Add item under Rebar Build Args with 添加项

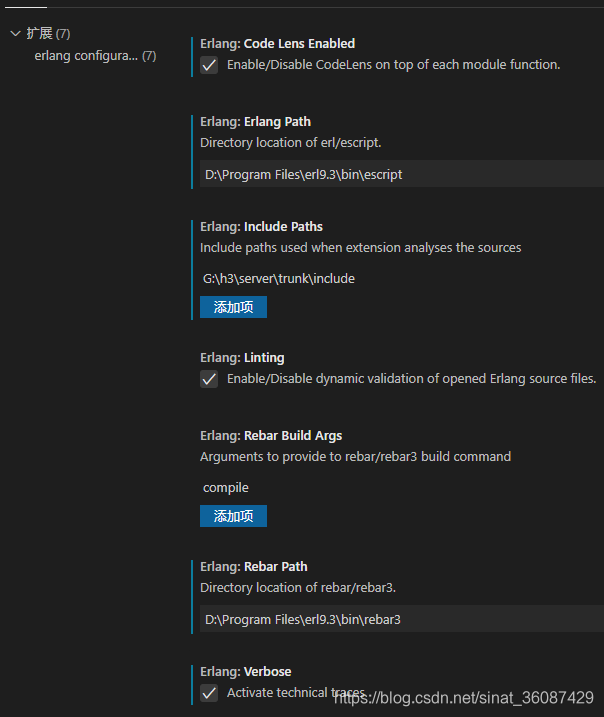tap(233, 516)
